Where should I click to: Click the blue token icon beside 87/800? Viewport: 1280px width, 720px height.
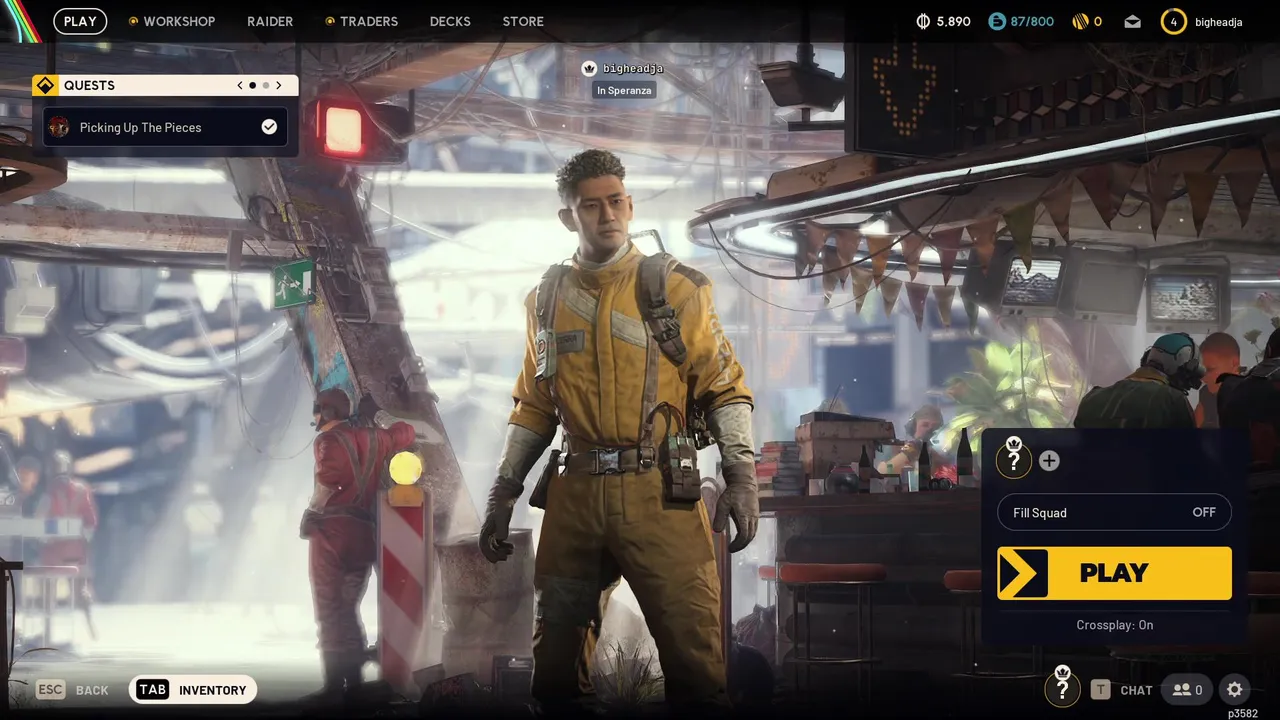tap(997, 21)
